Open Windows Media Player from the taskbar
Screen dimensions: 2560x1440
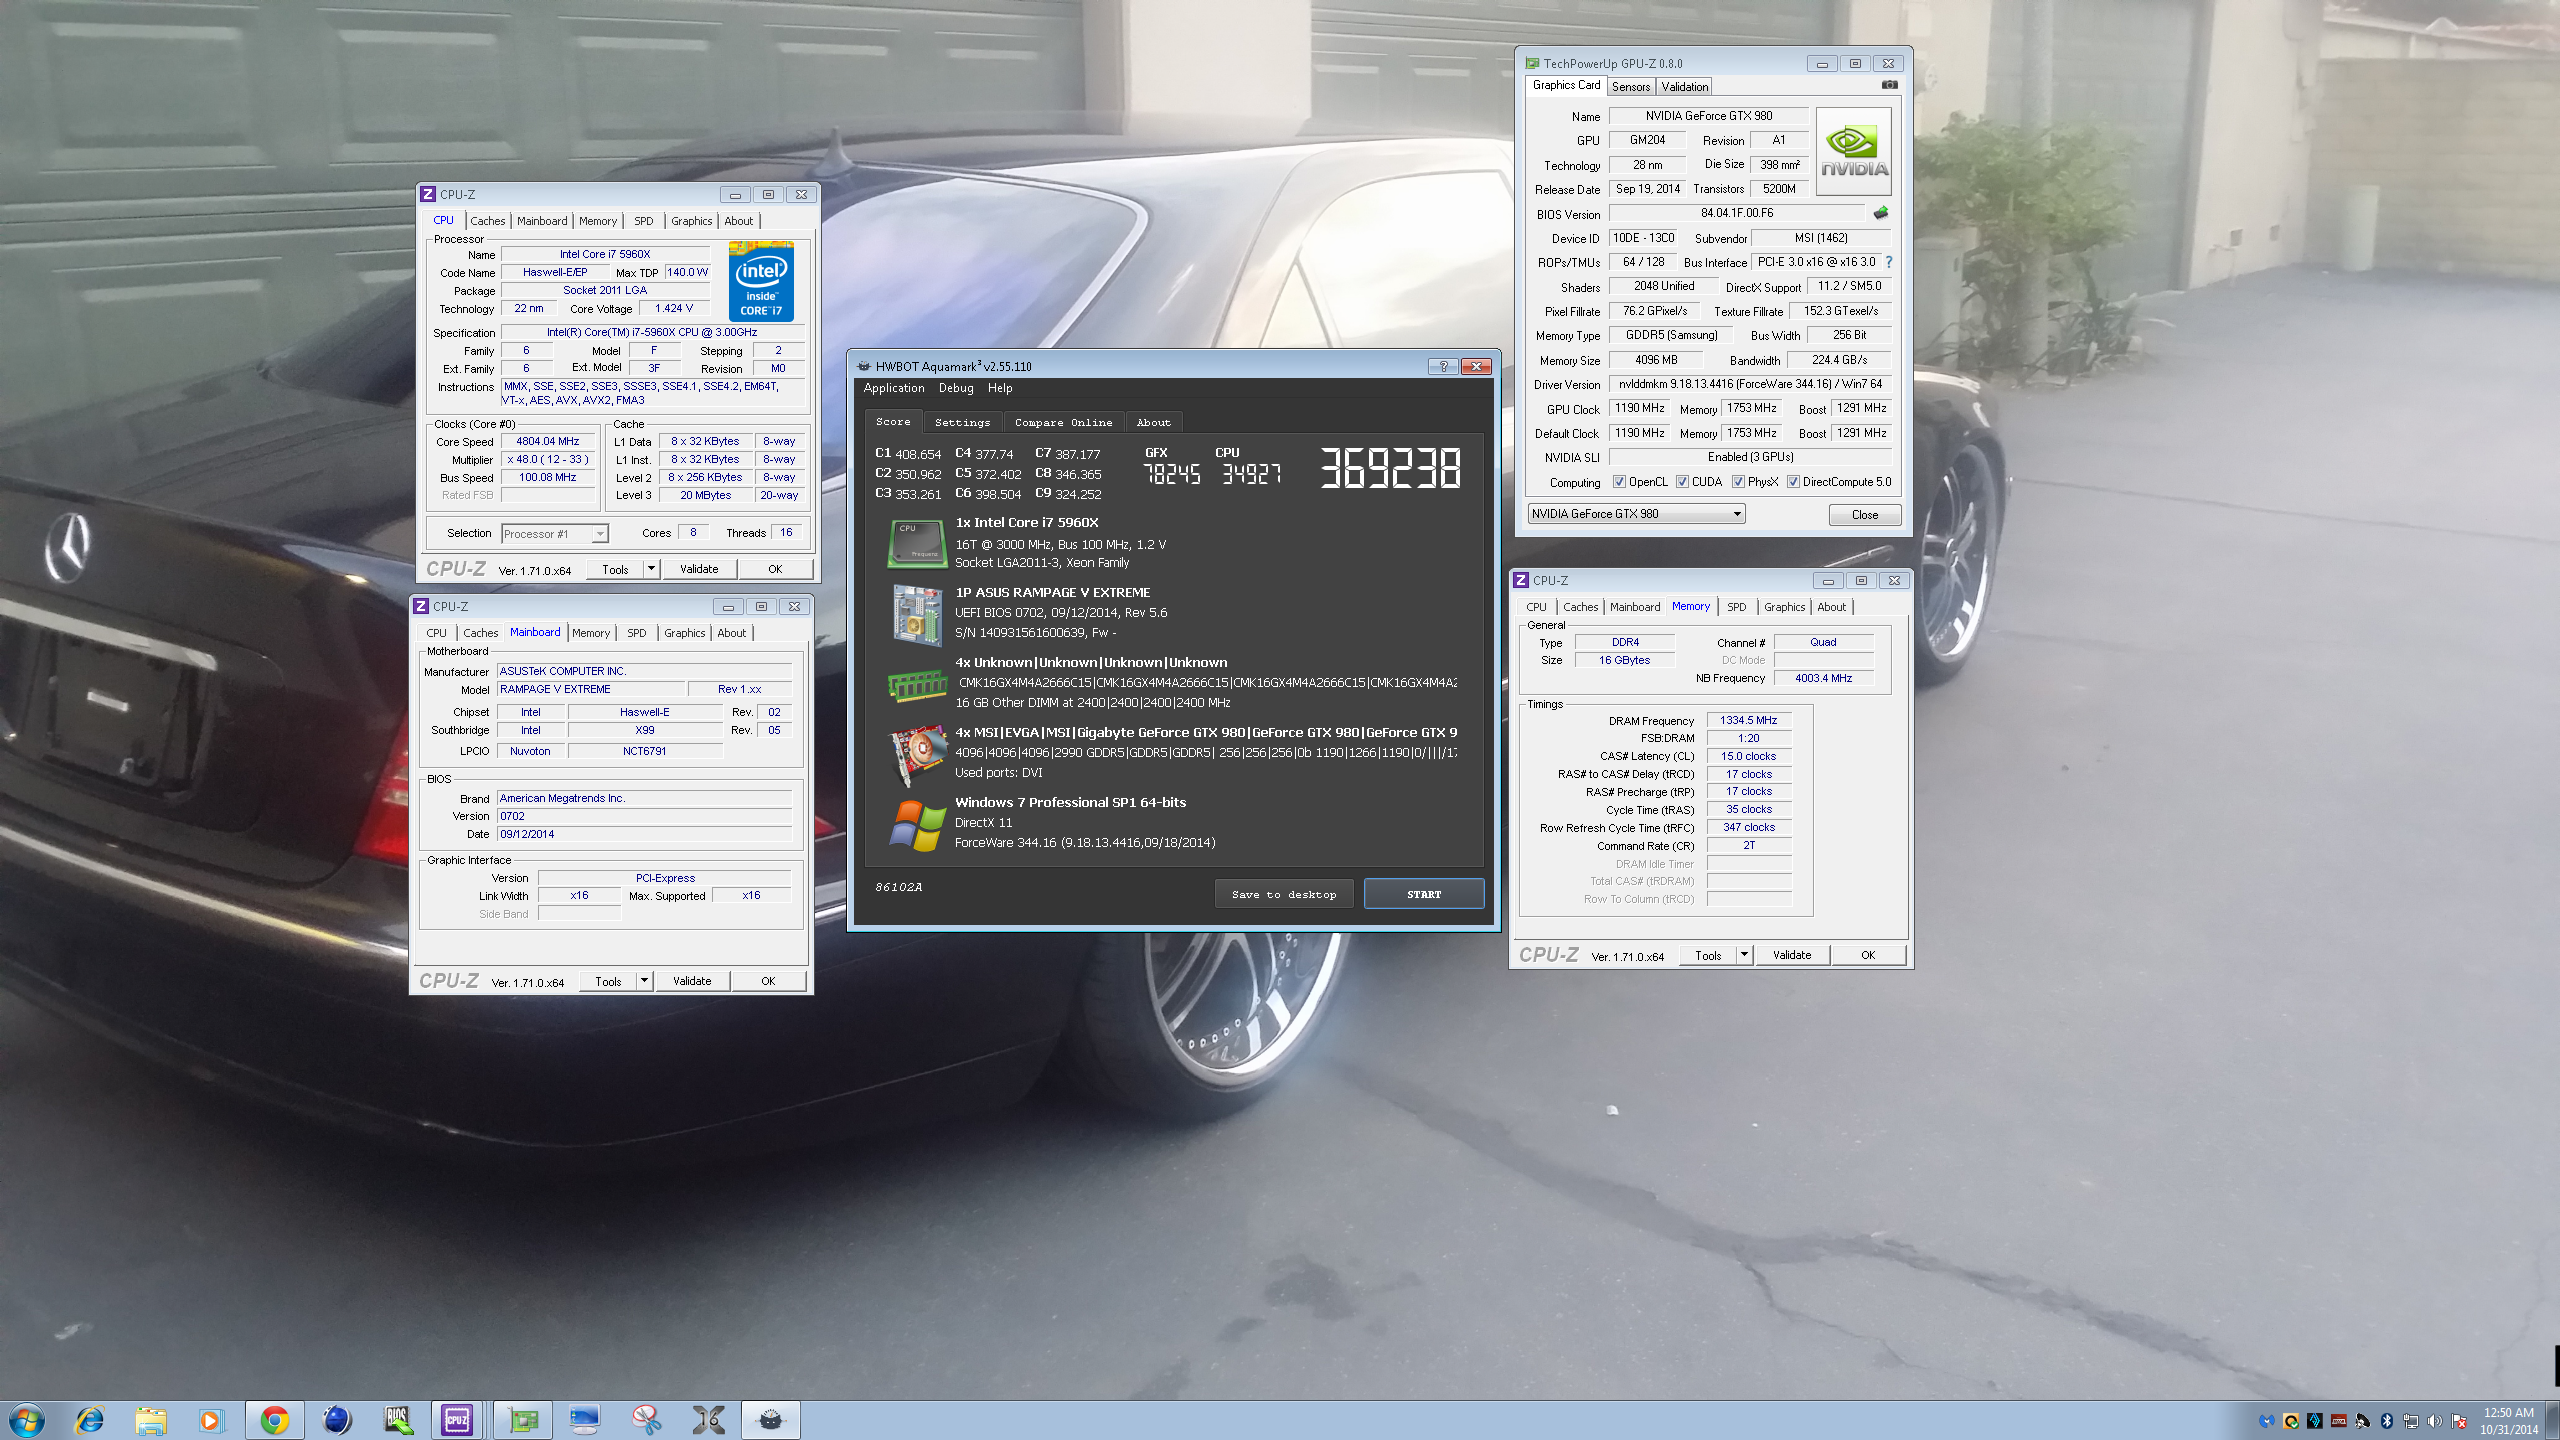(211, 1419)
